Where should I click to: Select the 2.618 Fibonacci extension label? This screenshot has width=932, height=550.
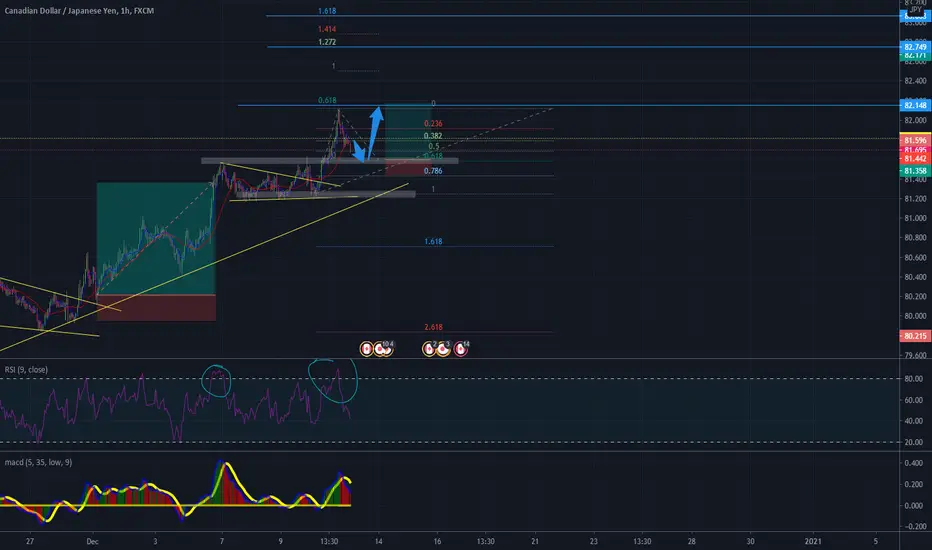pos(433,327)
